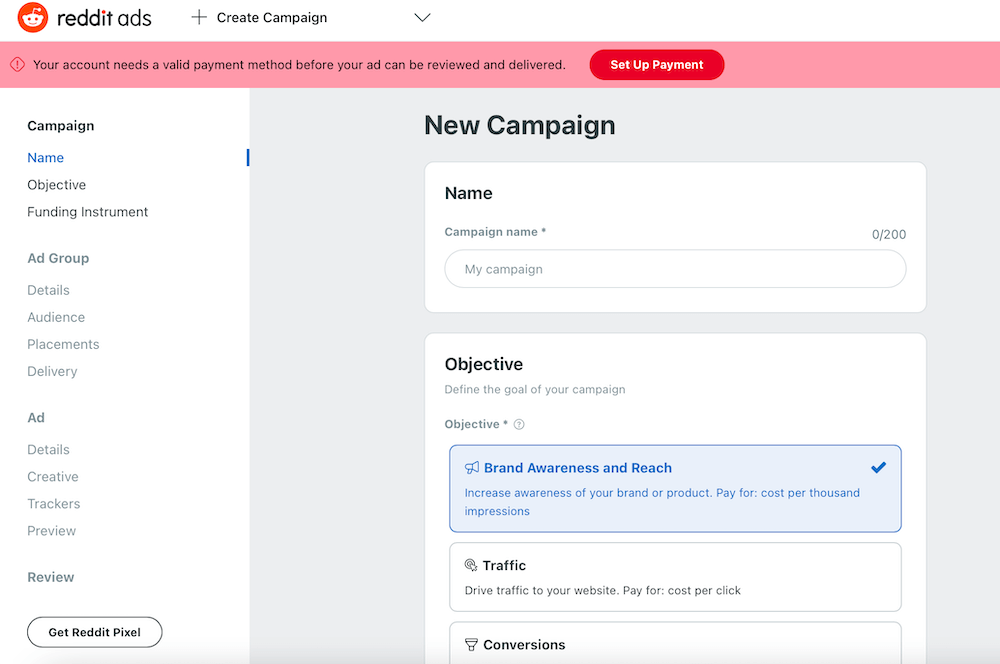Click the 'Campaign name *' field label

point(495,232)
